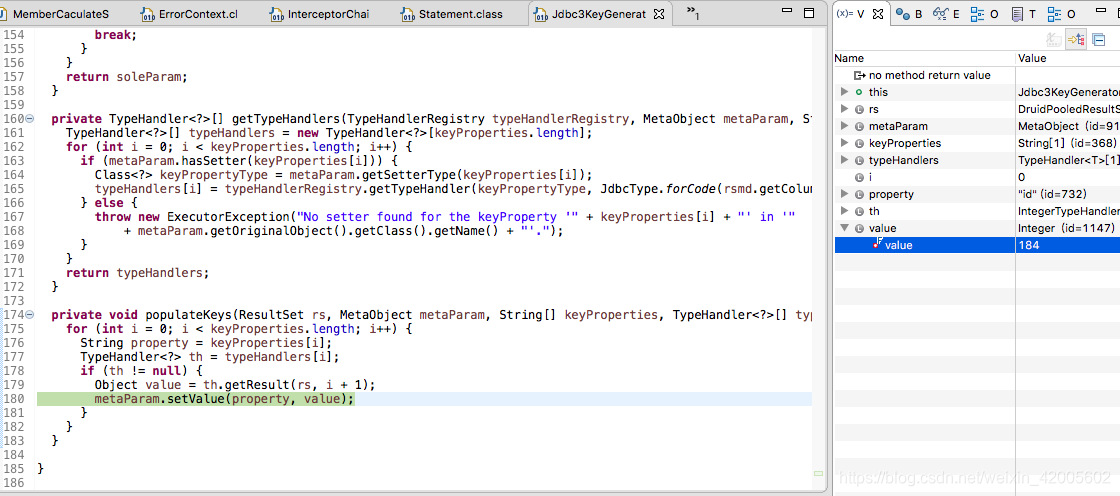Click 'throw new ExecutorException' code line
Image resolution: width=1120 pixels, height=496 pixels.
point(445,217)
